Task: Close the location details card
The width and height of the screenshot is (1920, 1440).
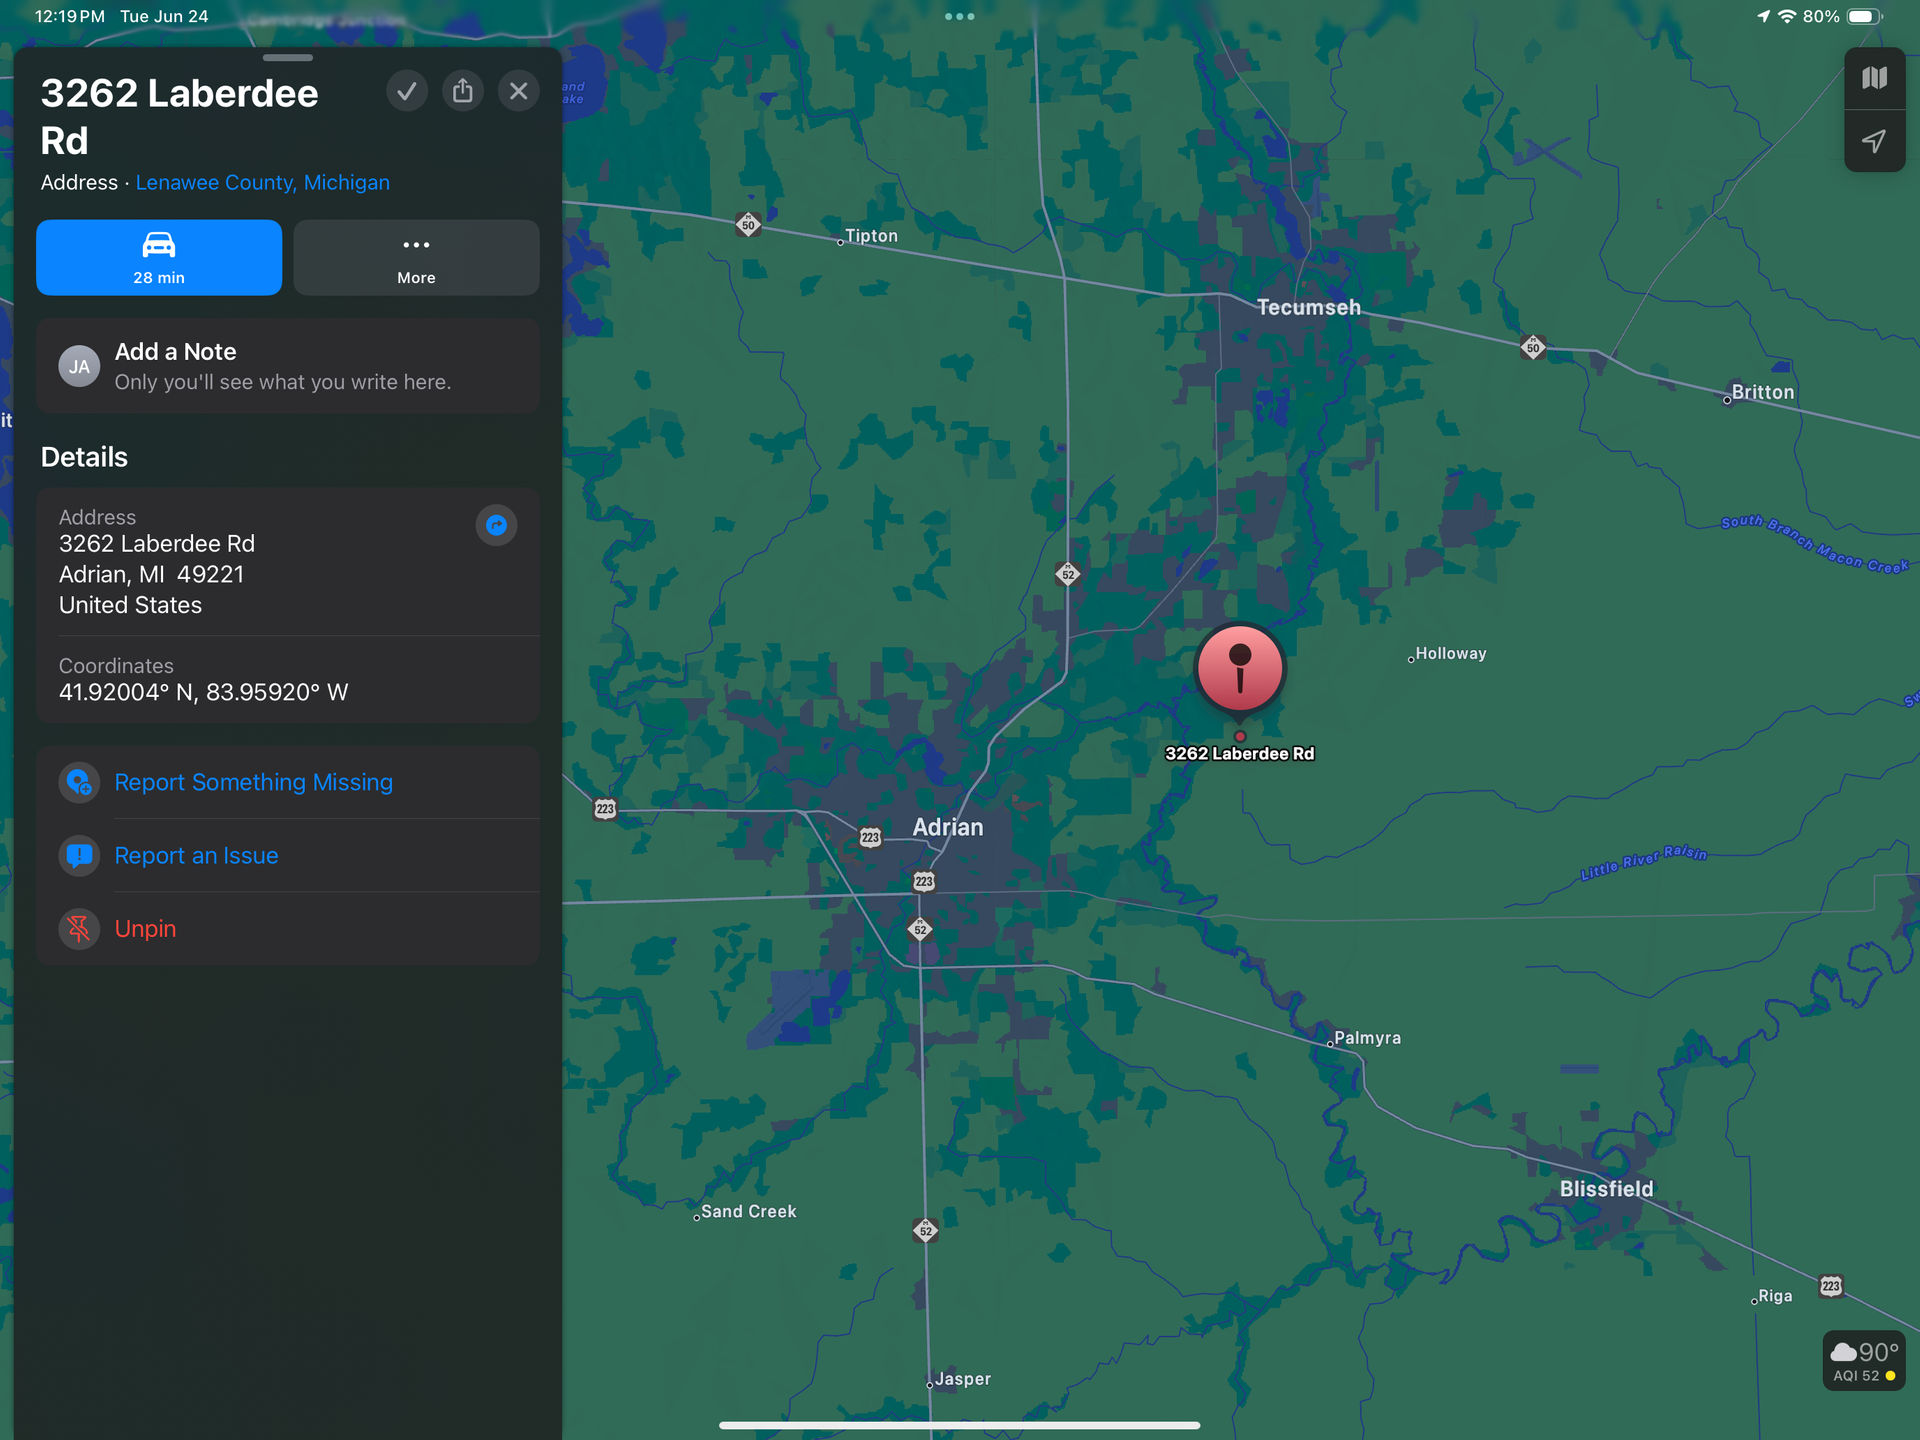Action: click(518, 90)
